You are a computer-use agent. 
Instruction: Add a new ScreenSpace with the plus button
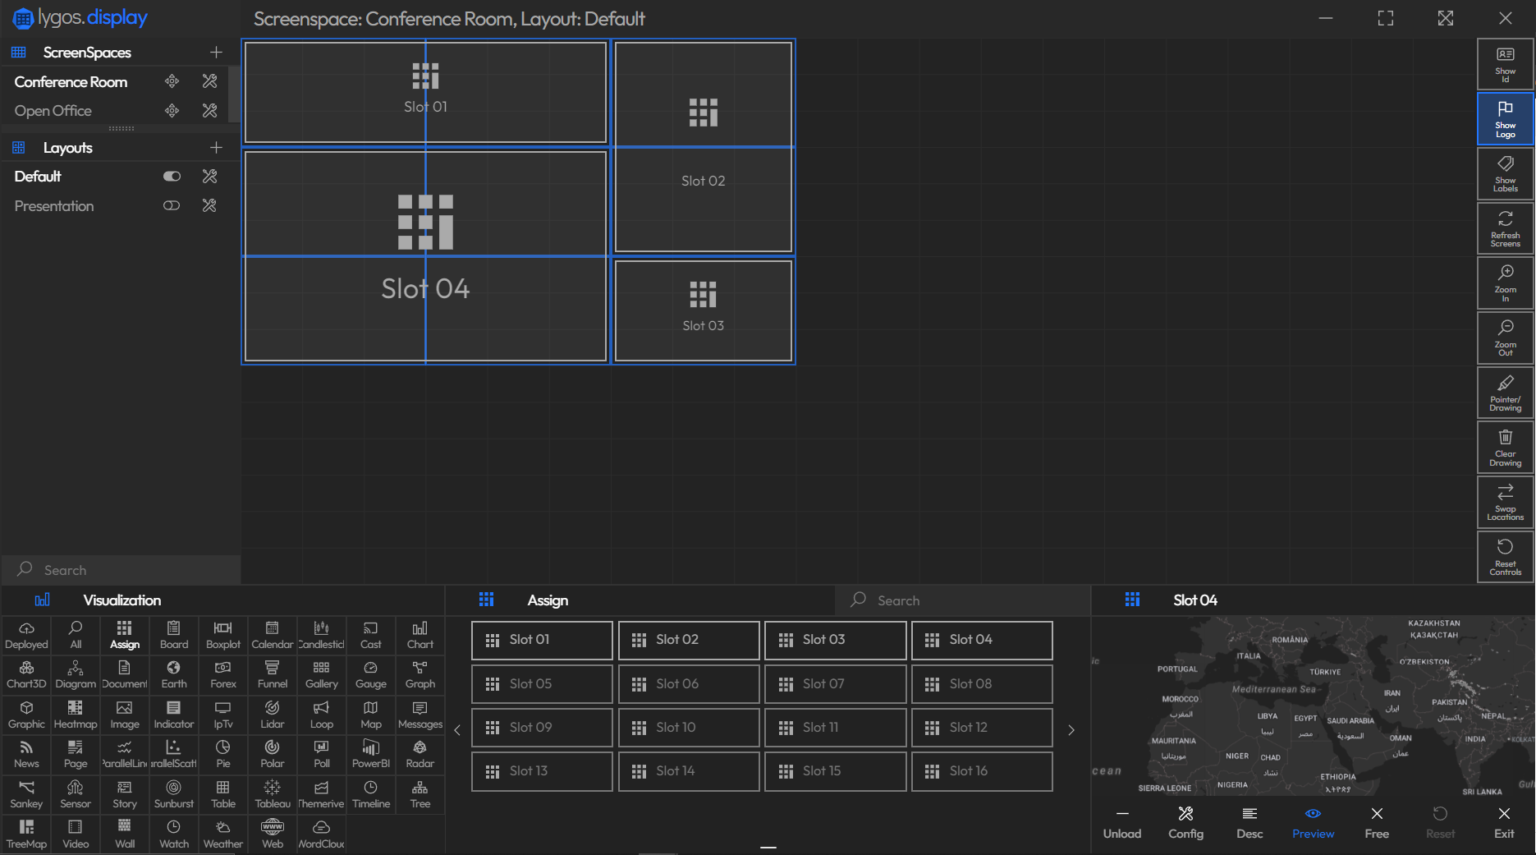click(x=216, y=52)
